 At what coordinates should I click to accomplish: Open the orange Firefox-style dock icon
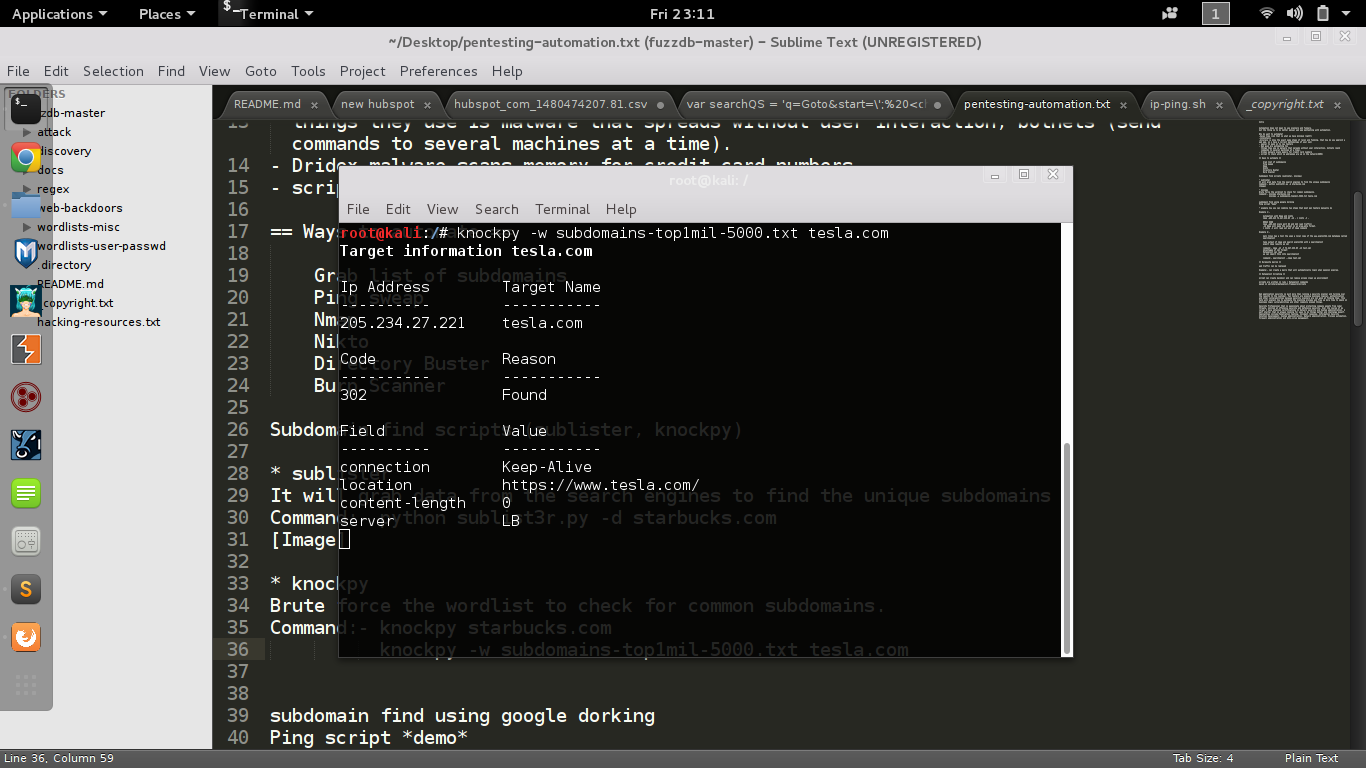(26, 637)
